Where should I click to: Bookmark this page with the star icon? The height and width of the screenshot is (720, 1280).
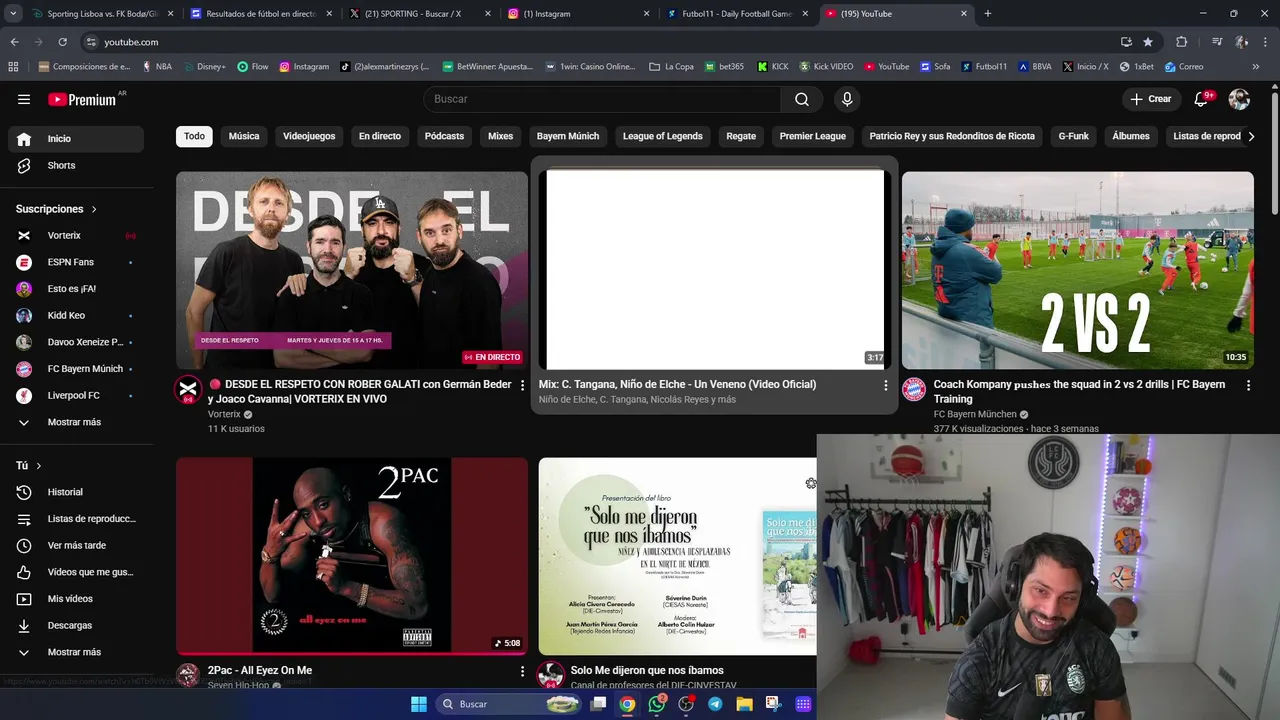pos(1148,42)
